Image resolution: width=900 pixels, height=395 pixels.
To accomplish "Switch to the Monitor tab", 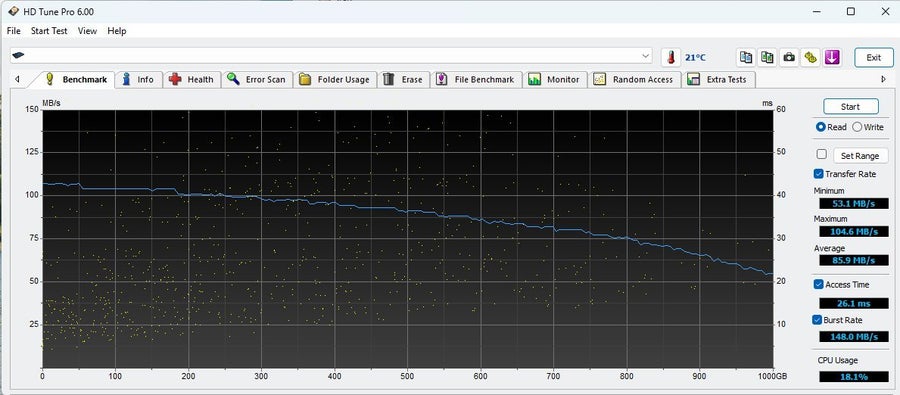I will point(555,80).
